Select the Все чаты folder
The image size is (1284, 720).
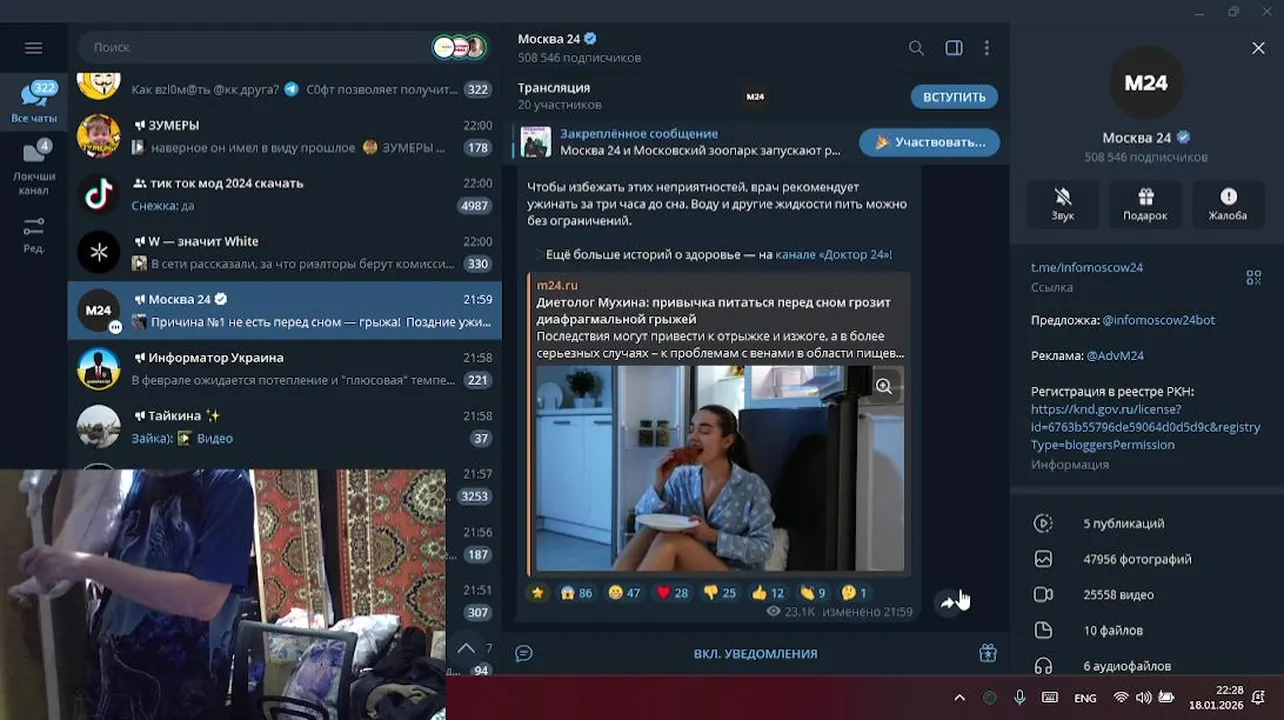point(34,102)
